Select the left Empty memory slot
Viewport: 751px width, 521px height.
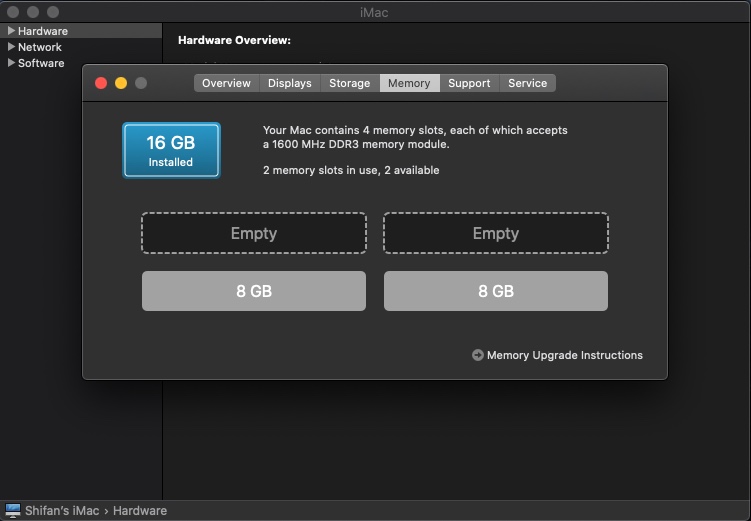click(254, 233)
